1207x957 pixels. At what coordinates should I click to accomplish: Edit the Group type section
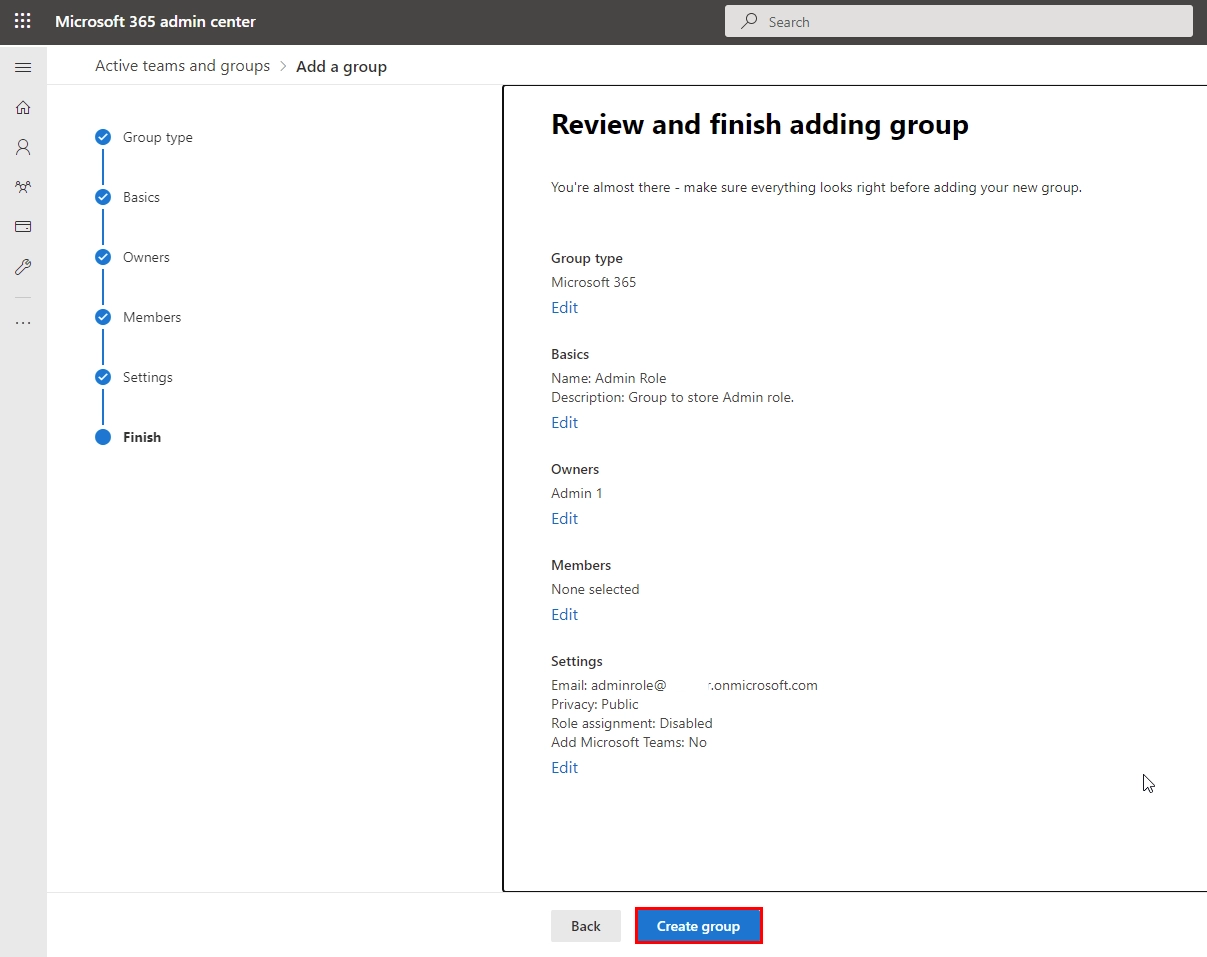564,307
